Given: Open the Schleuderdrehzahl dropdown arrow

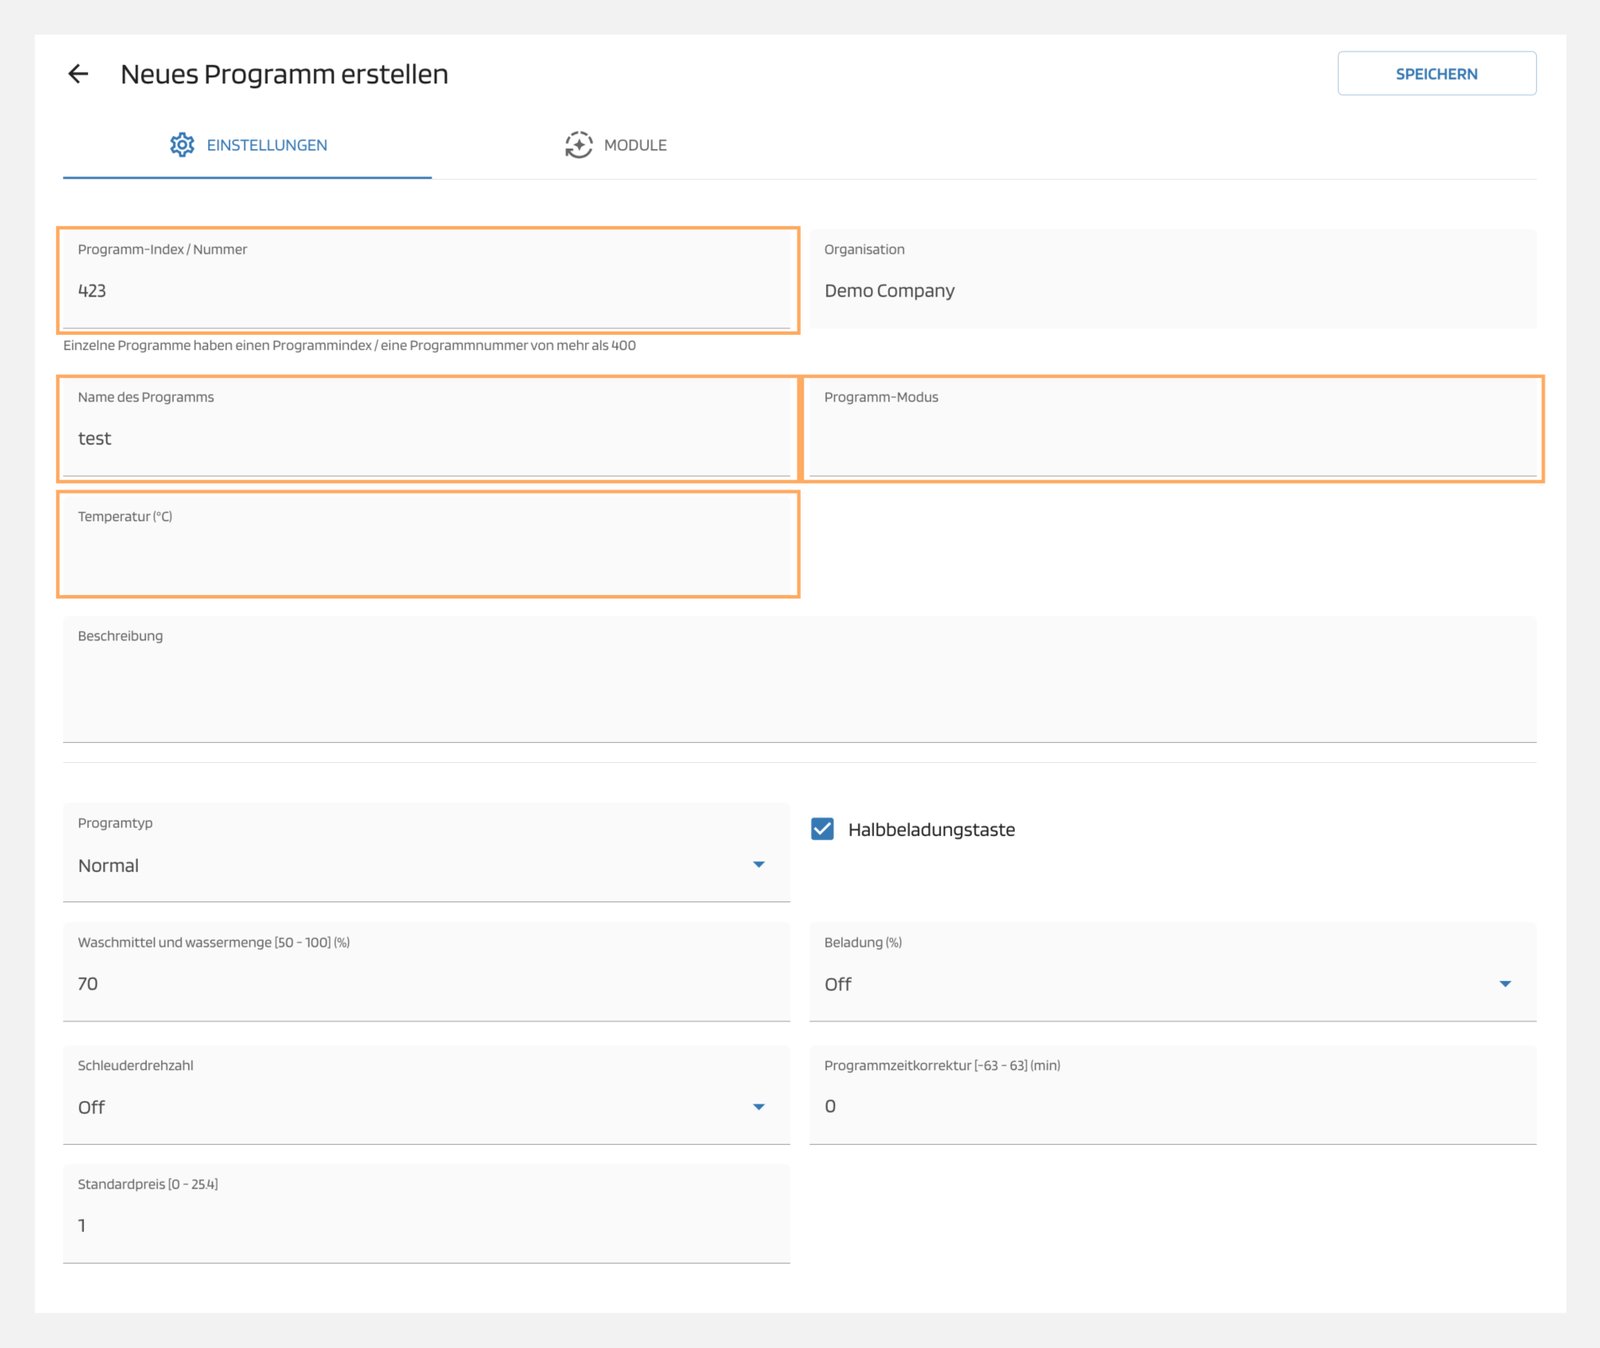Looking at the screenshot, I should click(x=758, y=1107).
